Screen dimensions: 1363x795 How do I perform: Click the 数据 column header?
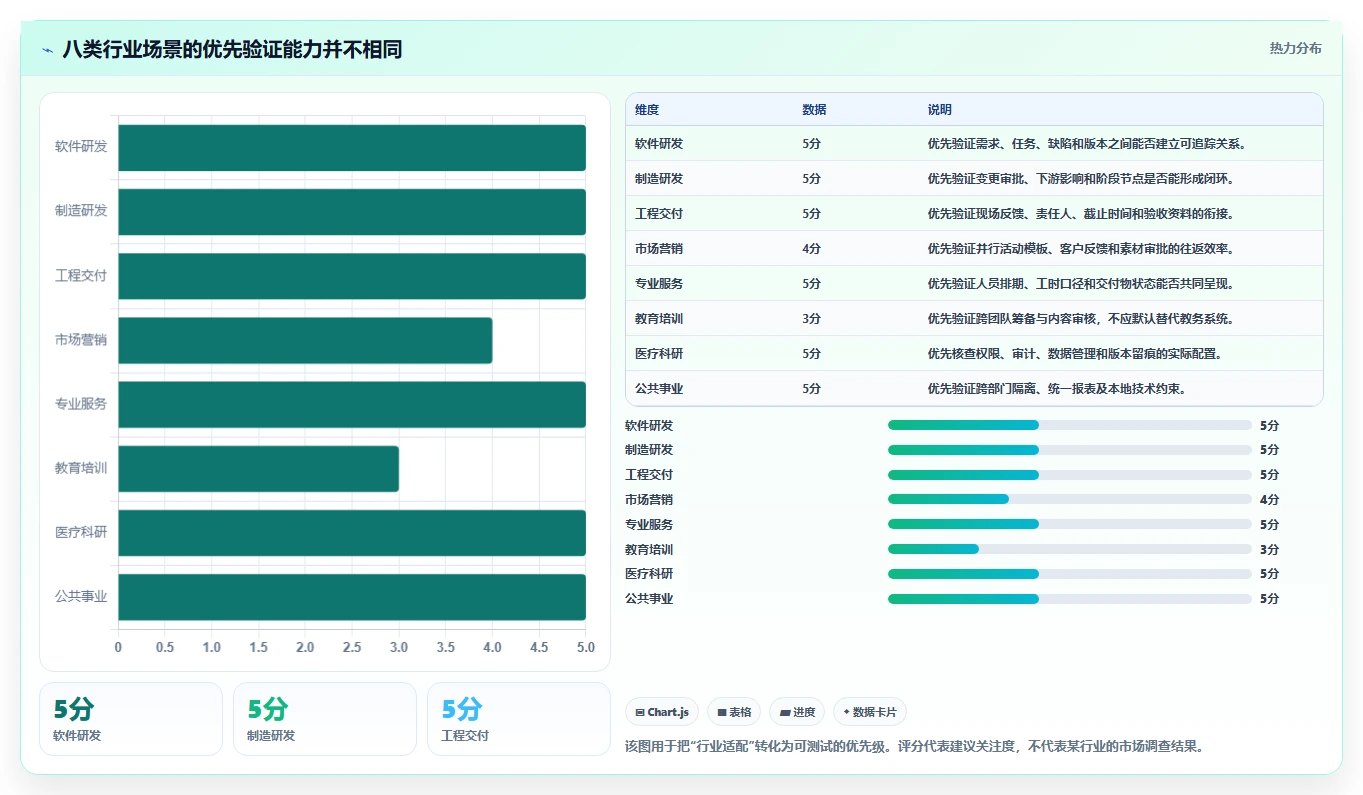[x=814, y=110]
